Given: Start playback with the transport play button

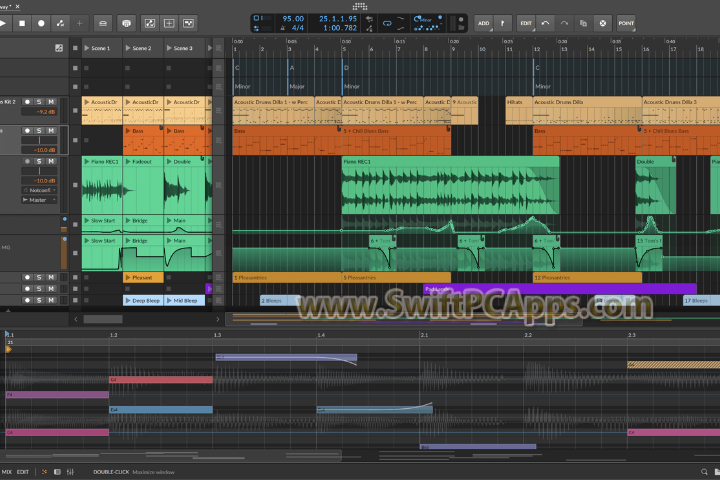Looking at the screenshot, I should pos(4,23).
